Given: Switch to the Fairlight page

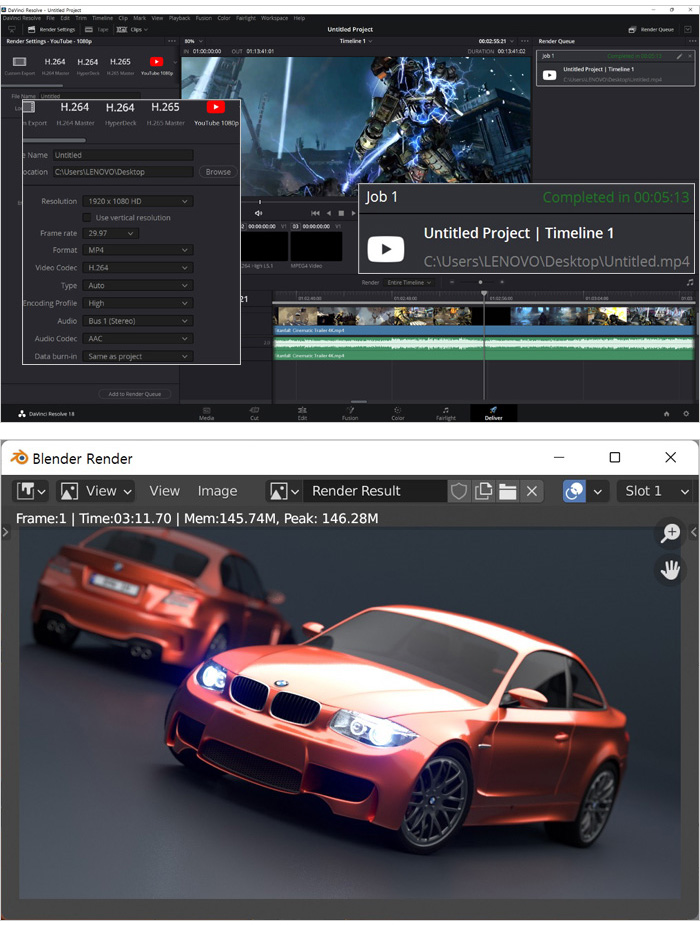Looking at the screenshot, I should click(x=445, y=412).
